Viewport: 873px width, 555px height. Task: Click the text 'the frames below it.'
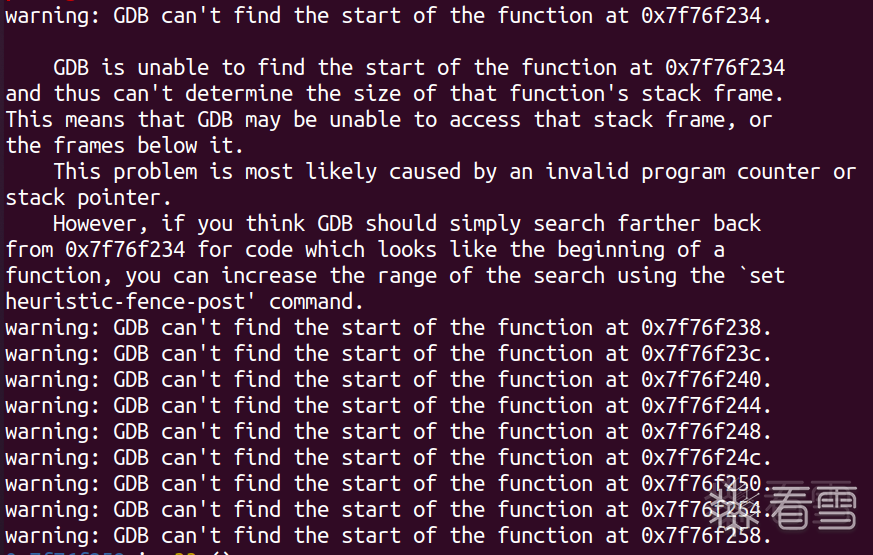(x=125, y=146)
